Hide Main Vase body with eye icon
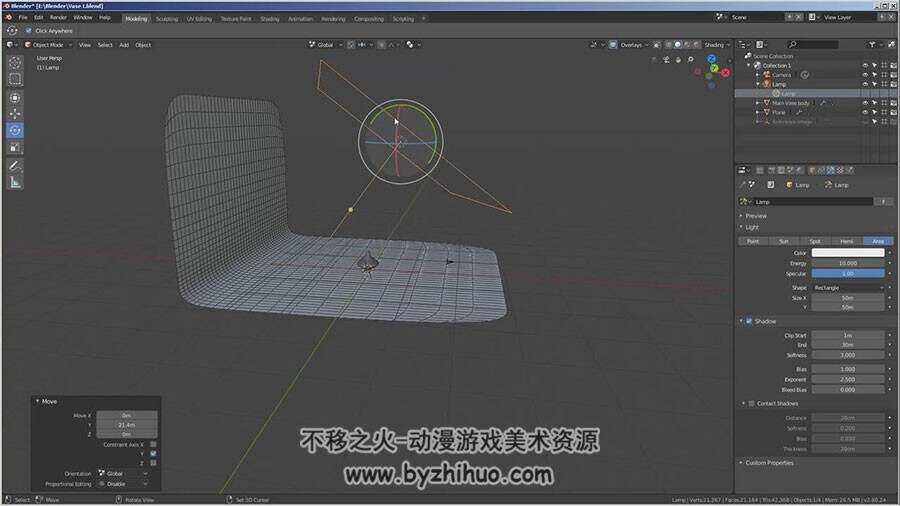Screen dimensions: 900x506 pos(865,103)
